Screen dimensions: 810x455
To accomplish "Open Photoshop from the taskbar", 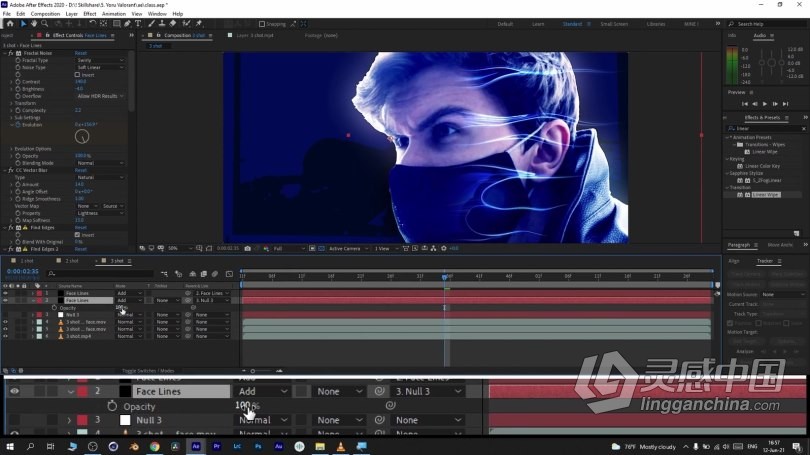I will [x=258, y=446].
